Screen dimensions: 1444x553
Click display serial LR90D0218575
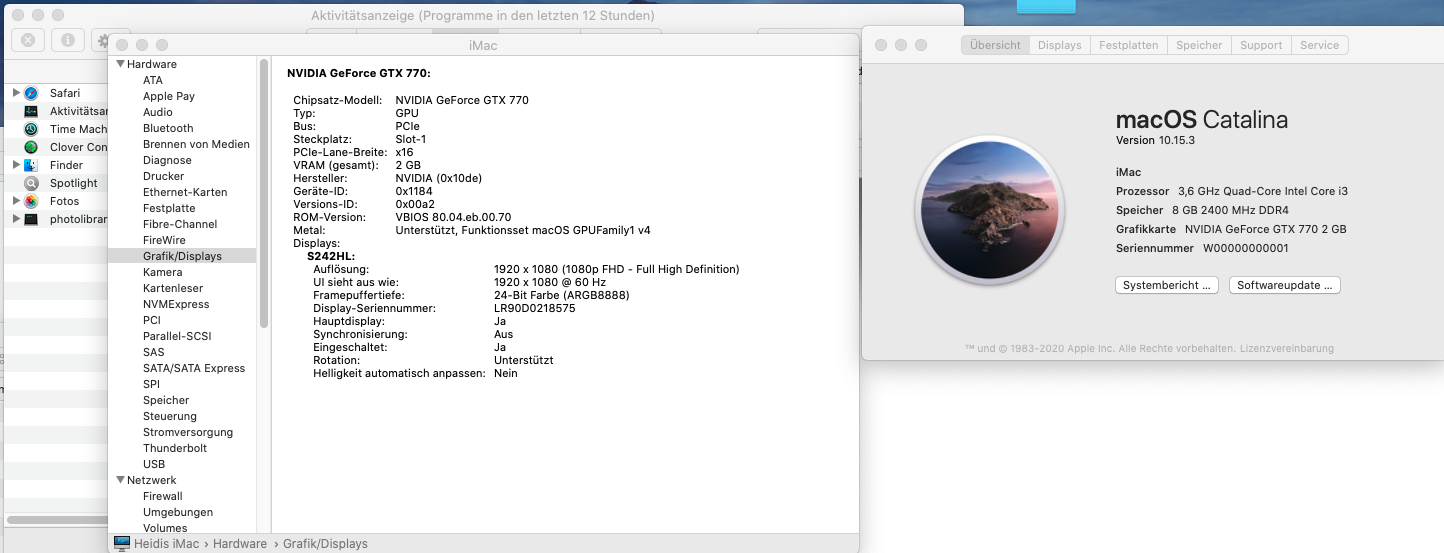(535, 308)
